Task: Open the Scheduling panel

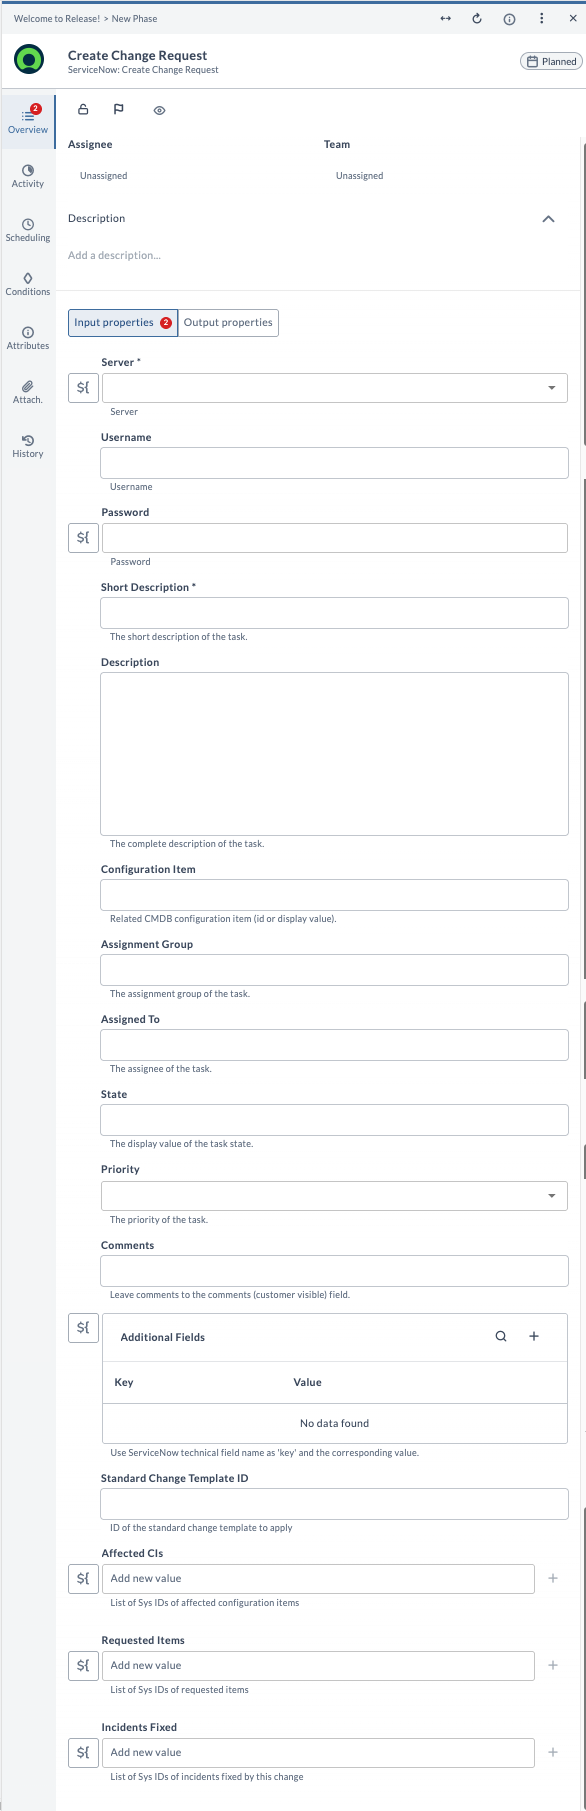Action: click(28, 230)
